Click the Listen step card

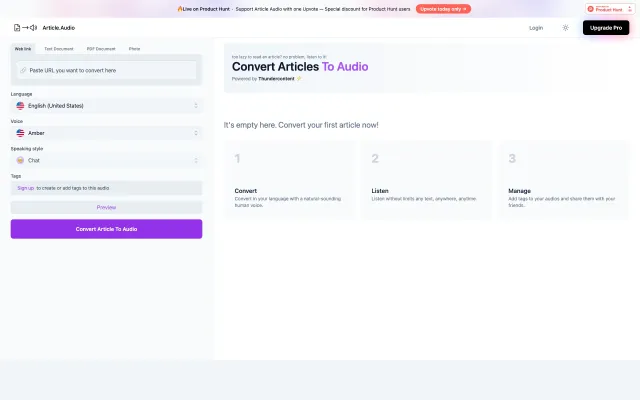point(426,180)
